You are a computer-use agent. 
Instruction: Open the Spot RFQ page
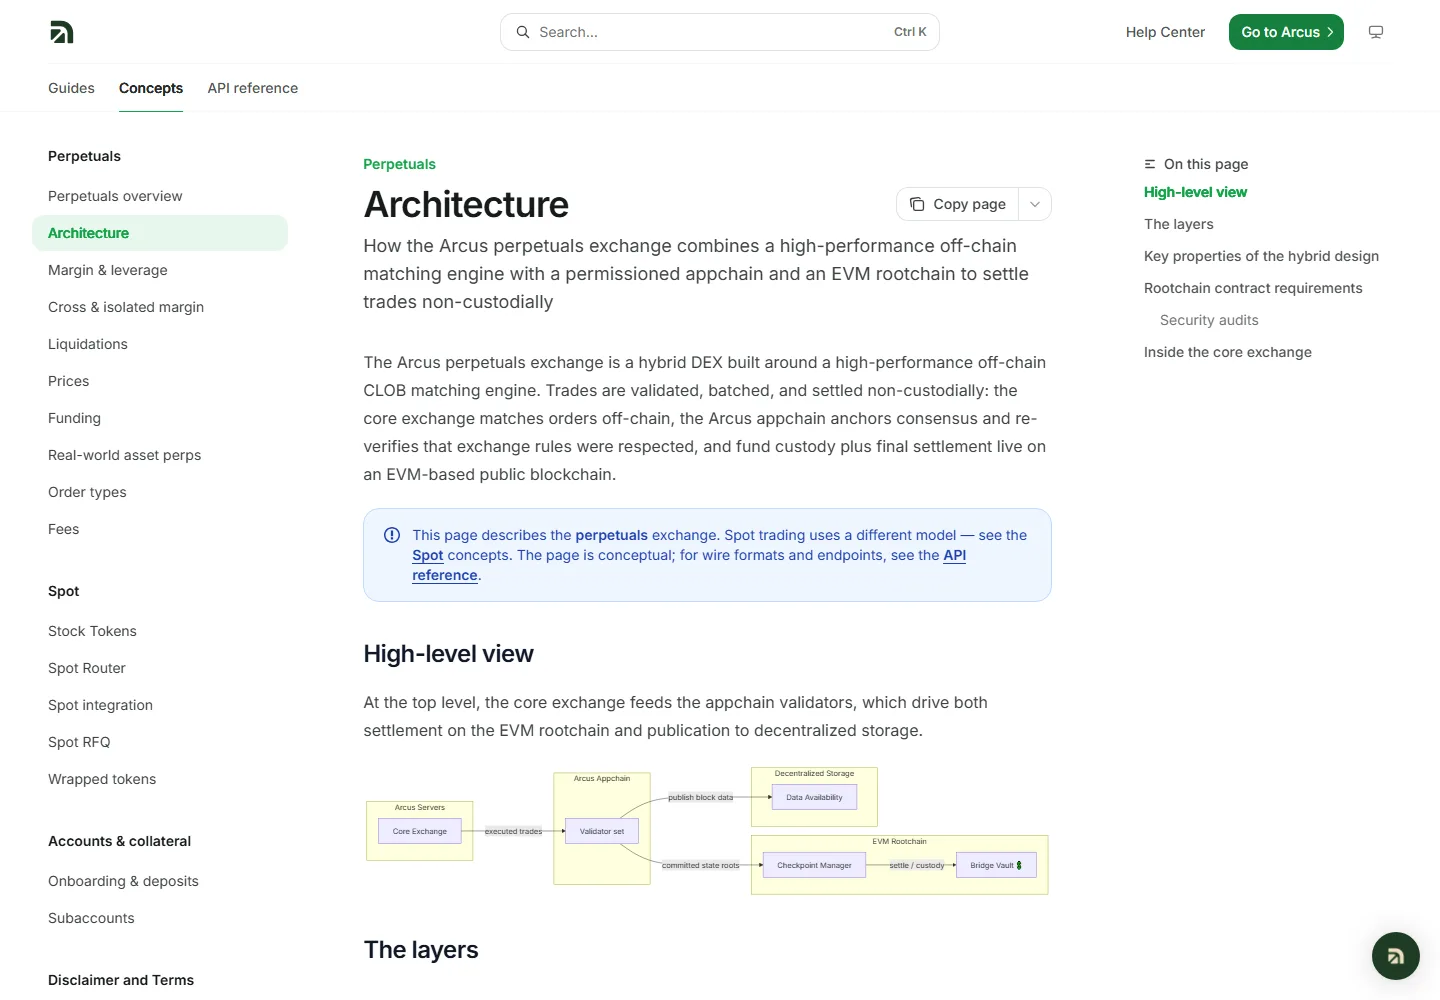[160, 742]
